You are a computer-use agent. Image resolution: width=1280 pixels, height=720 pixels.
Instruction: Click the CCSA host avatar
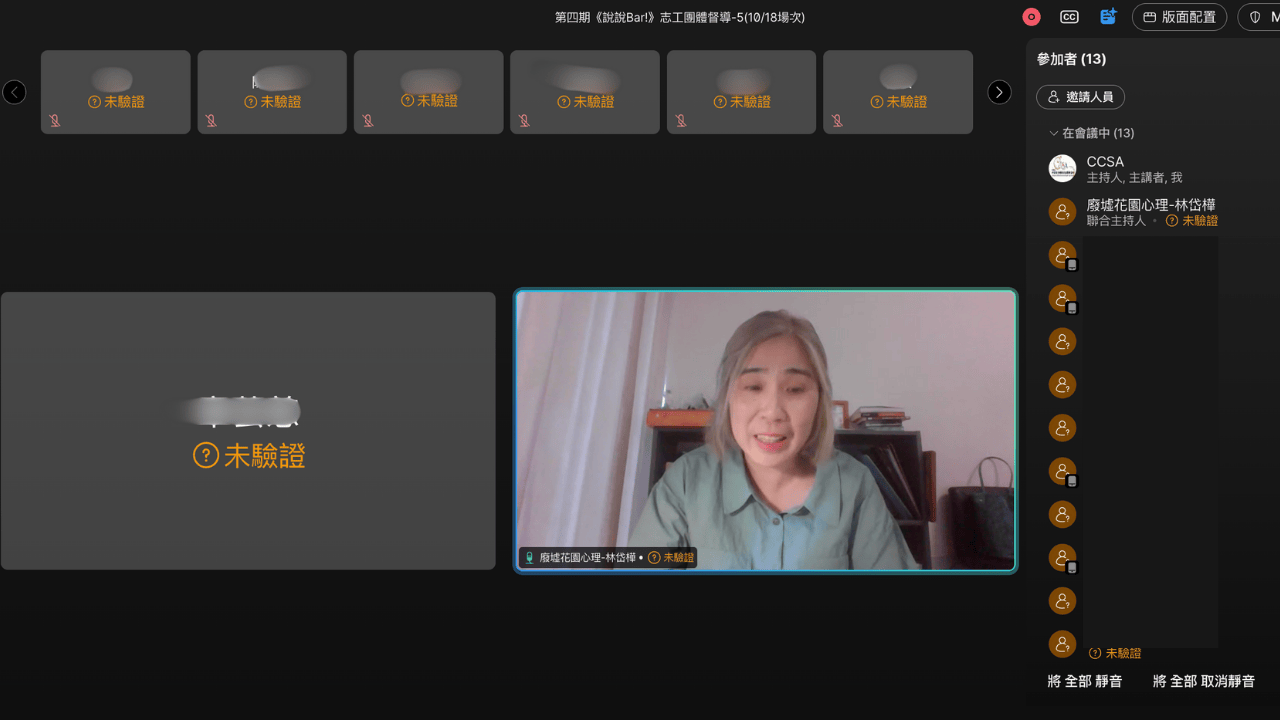click(1062, 168)
